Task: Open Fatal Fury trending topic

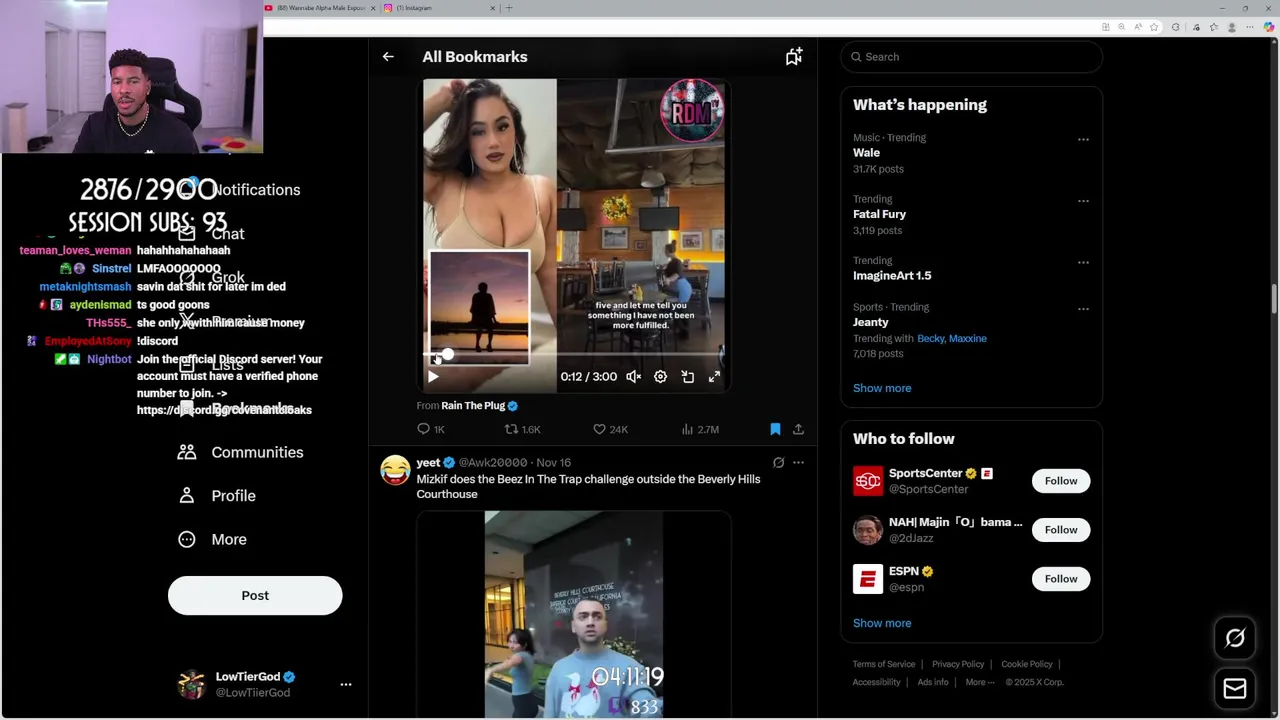Action: (x=879, y=214)
